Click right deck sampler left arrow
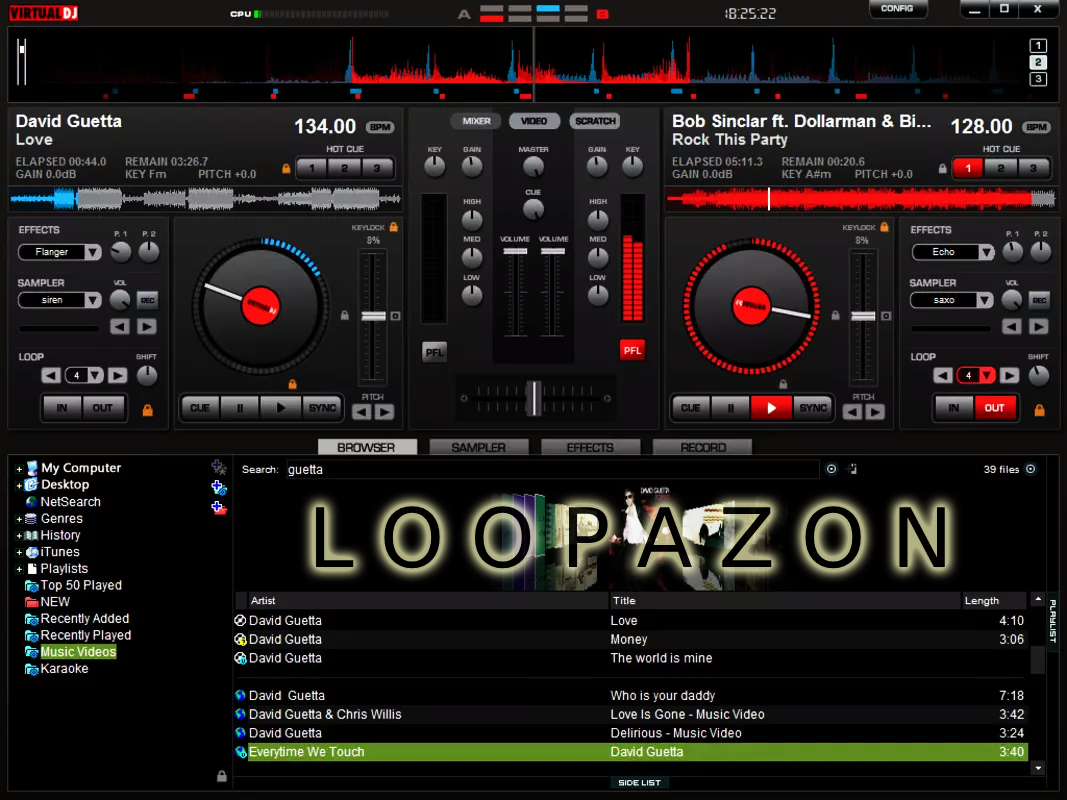 click(x=1012, y=327)
